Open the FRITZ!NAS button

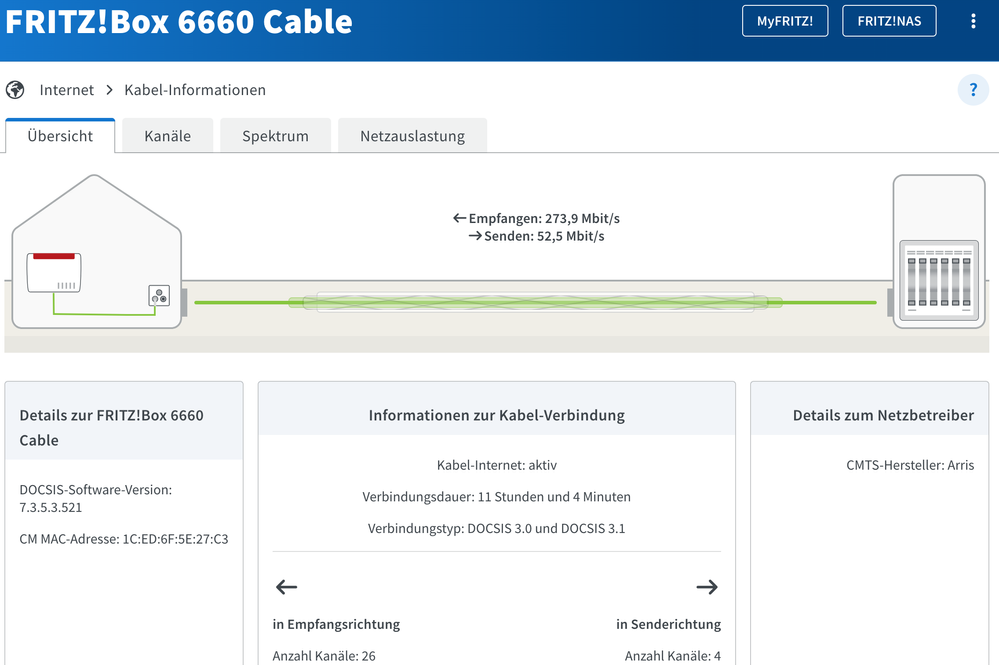click(889, 21)
